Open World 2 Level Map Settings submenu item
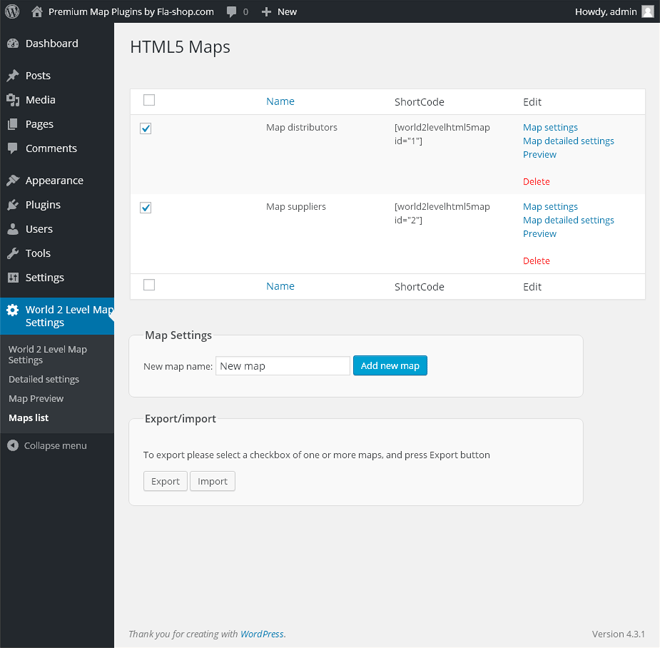The width and height of the screenshot is (660, 648). (48, 355)
